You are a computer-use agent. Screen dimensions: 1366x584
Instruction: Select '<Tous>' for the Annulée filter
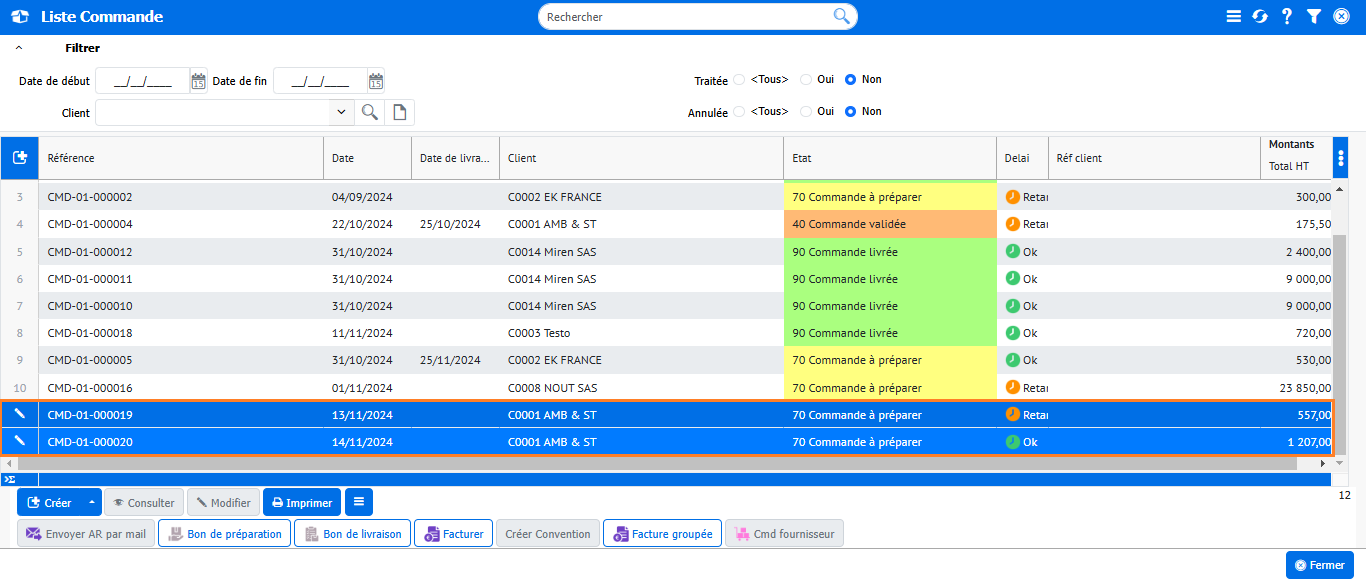pyautogui.click(x=739, y=112)
